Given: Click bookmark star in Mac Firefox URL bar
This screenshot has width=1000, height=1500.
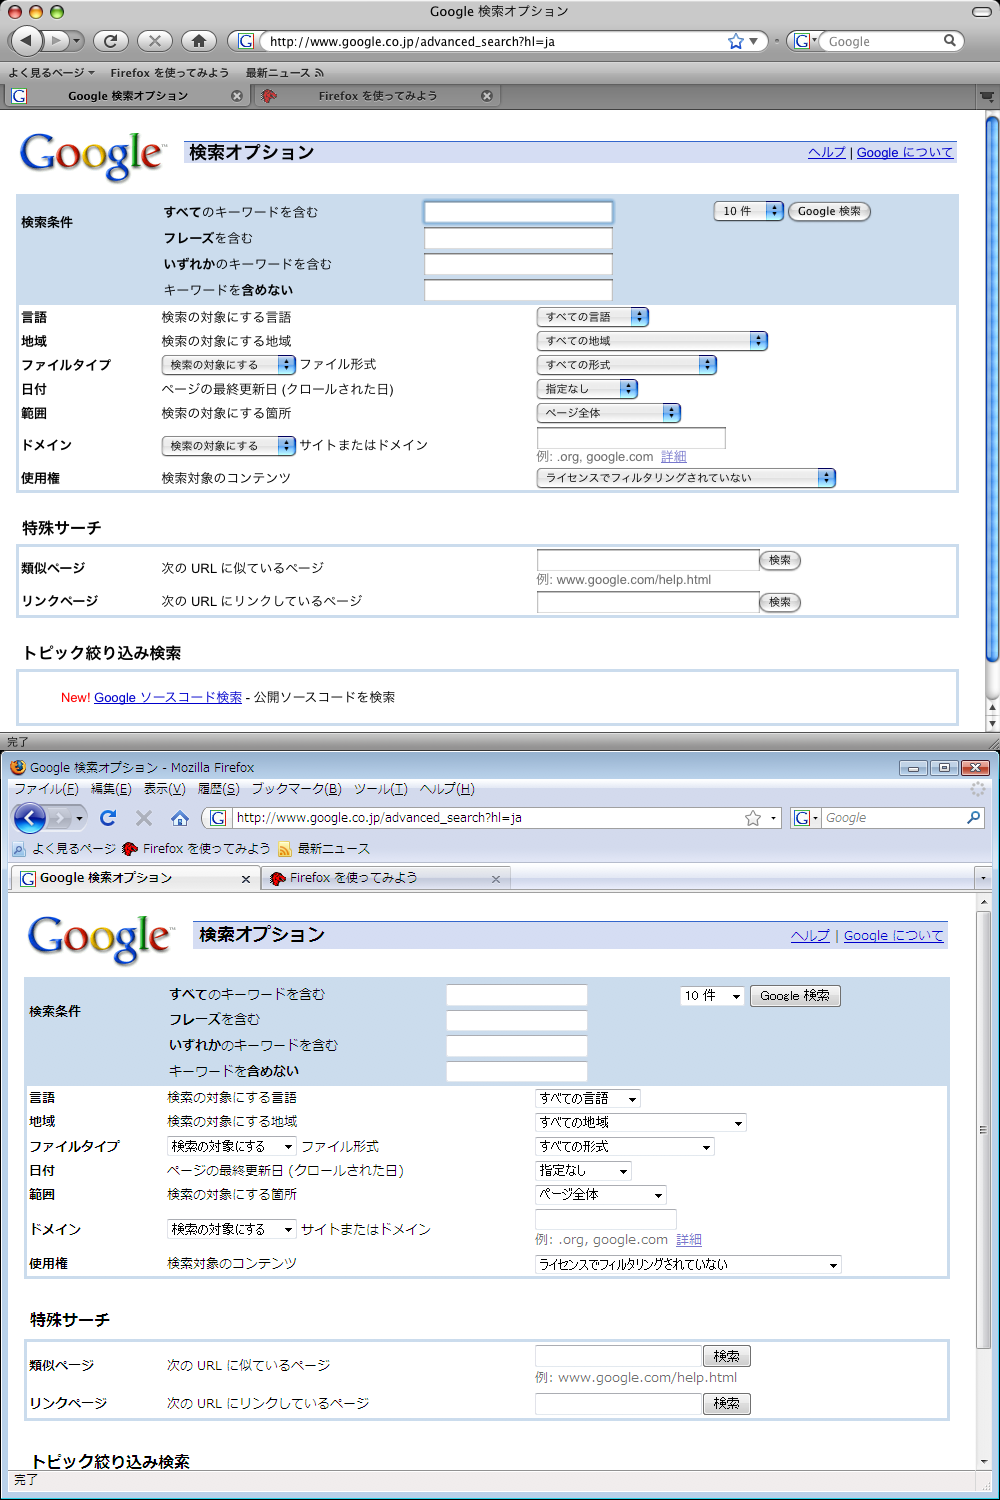Looking at the screenshot, I should pyautogui.click(x=736, y=41).
